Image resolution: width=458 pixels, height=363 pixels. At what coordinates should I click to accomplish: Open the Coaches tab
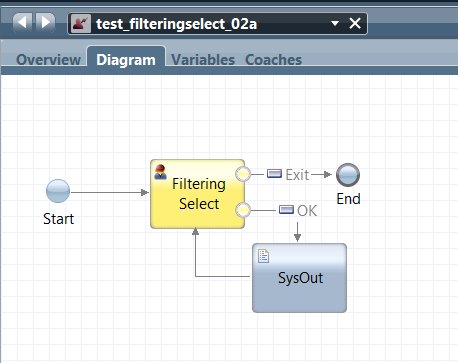(x=274, y=60)
